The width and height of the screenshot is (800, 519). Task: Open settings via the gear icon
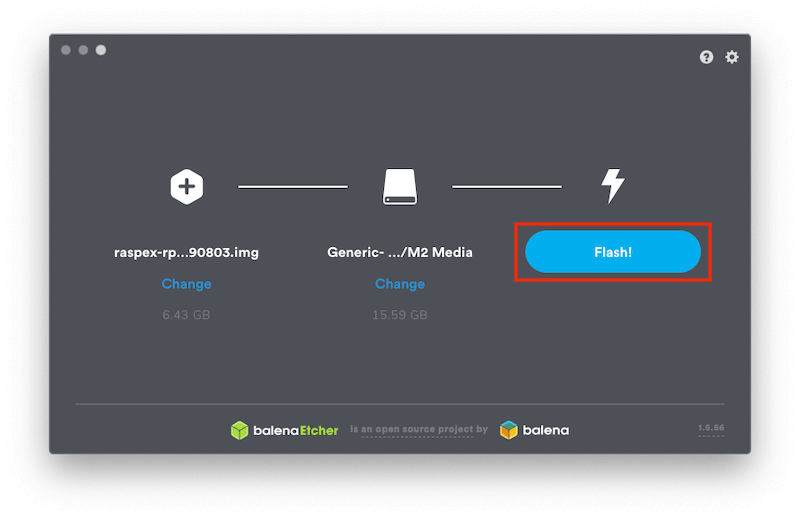[732, 57]
